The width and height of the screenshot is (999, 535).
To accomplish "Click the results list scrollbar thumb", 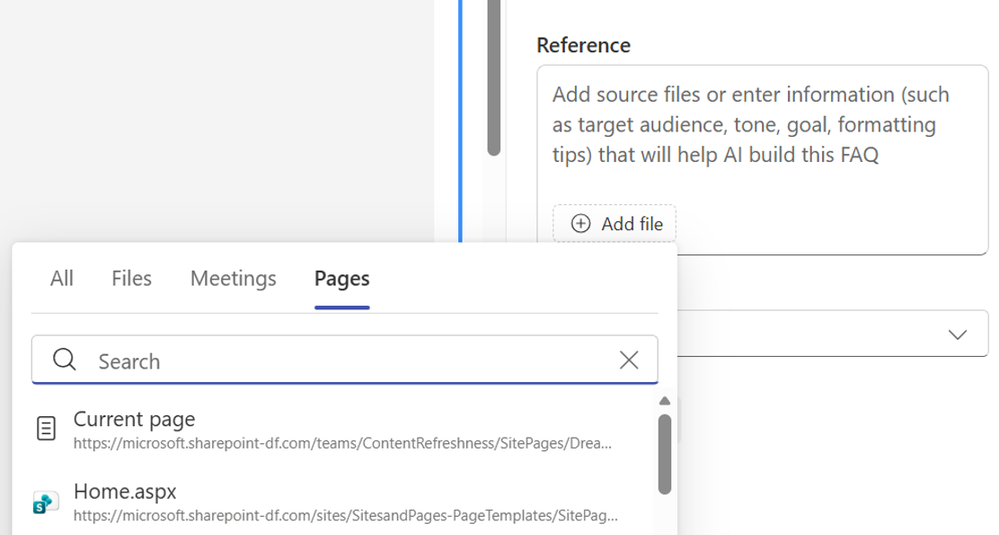I will pyautogui.click(x=665, y=454).
